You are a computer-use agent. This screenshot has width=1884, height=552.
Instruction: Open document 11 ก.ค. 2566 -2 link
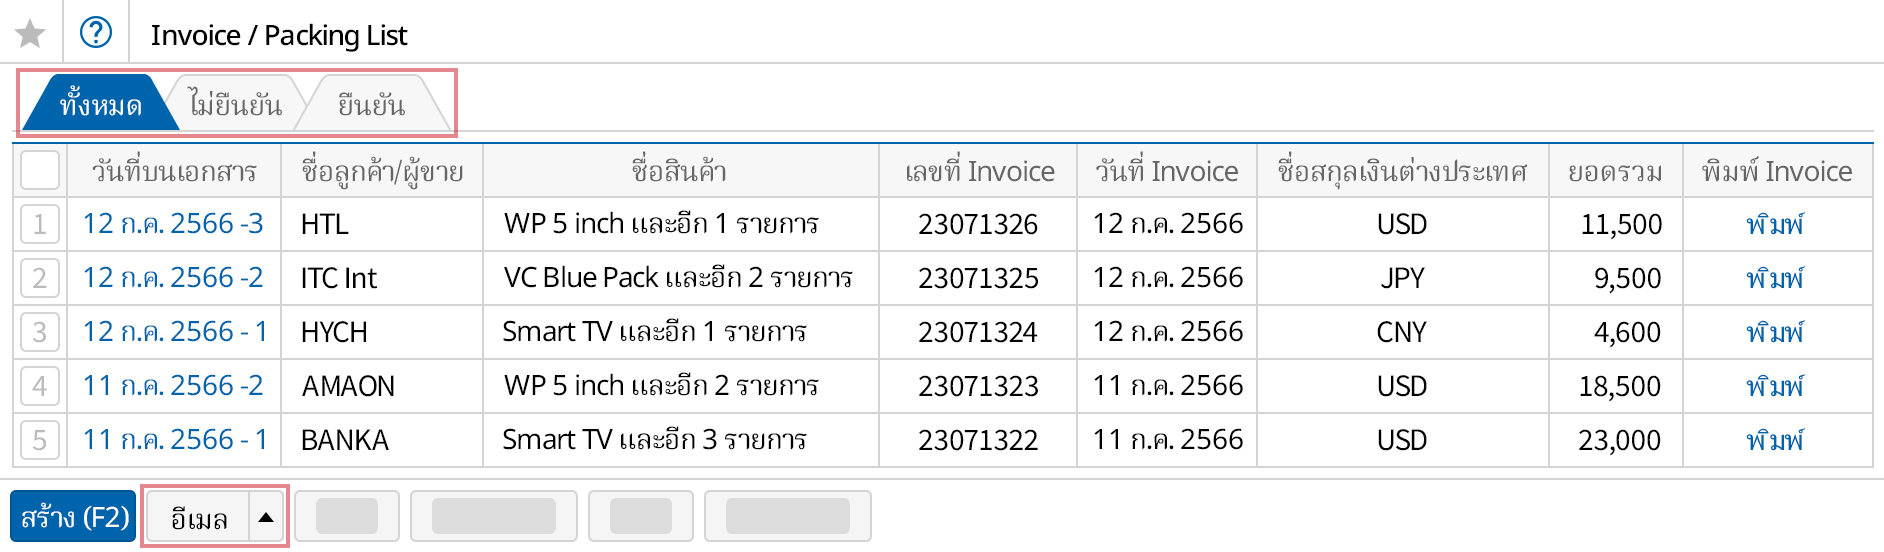coord(172,386)
